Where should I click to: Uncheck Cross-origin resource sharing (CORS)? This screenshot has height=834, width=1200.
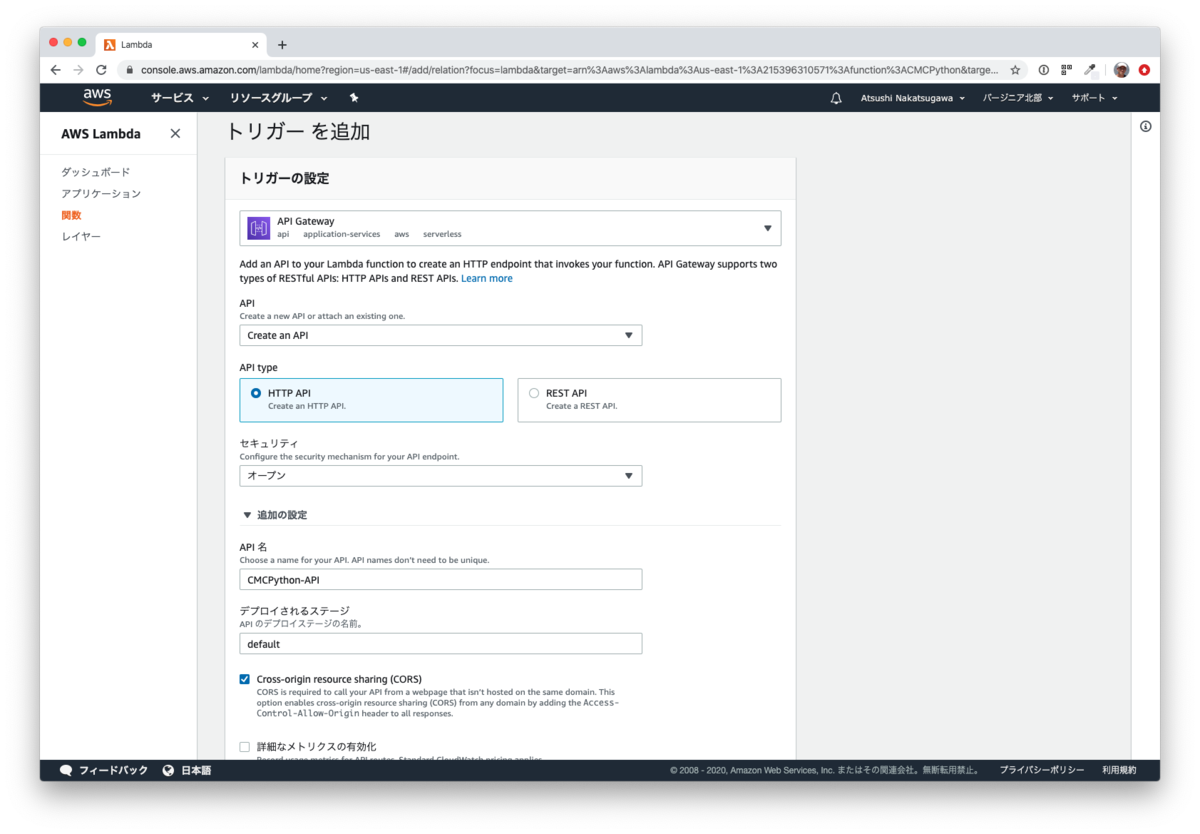(x=245, y=679)
